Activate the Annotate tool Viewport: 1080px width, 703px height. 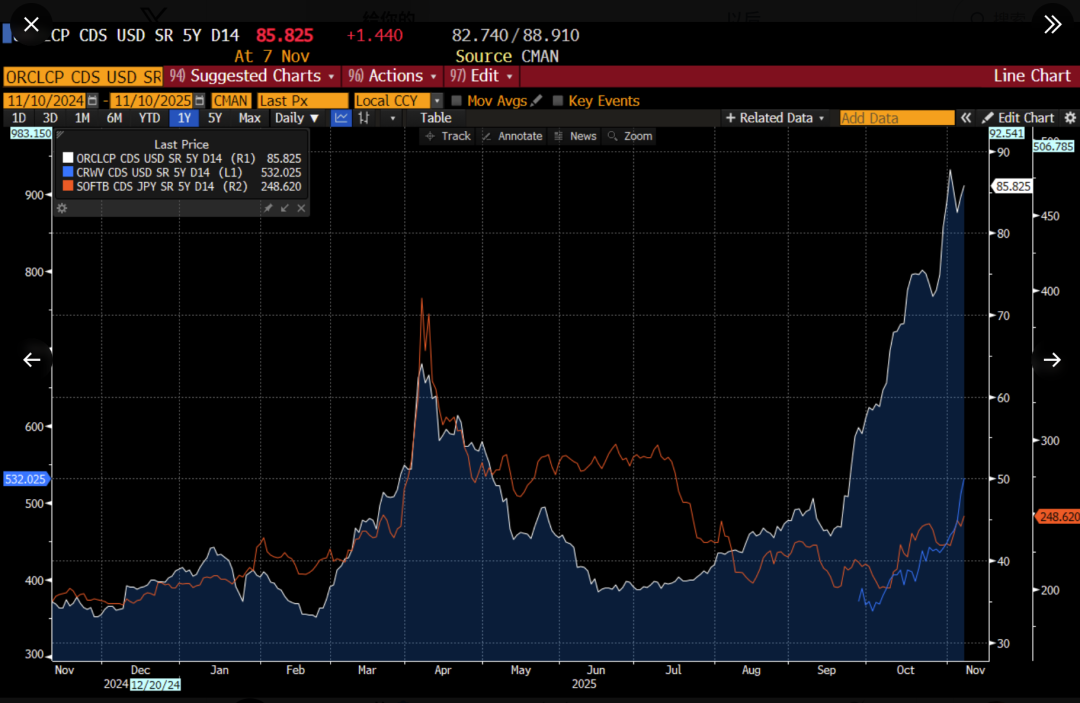pos(512,136)
